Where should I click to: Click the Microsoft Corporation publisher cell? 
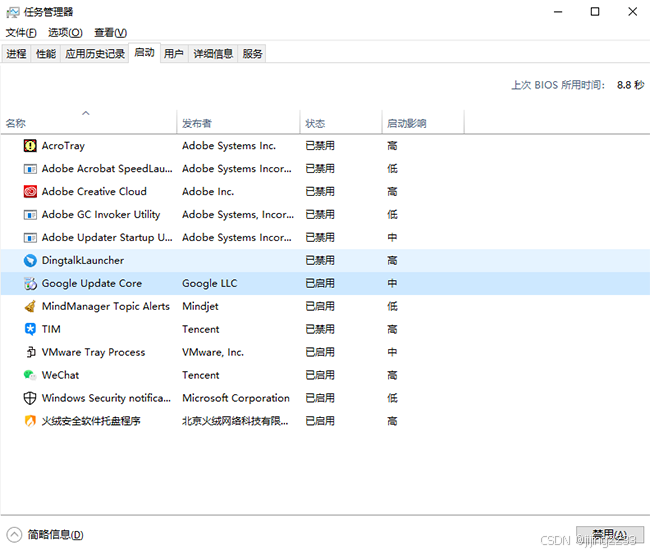(x=236, y=398)
